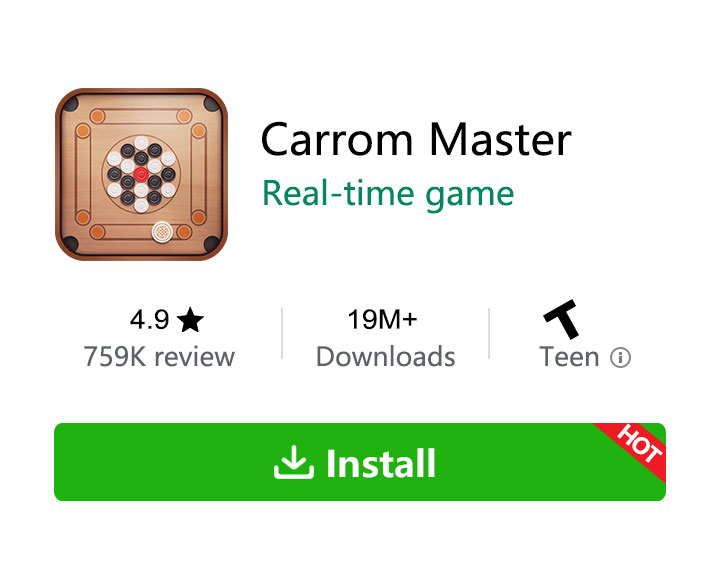Click the black T content rating icon

[562, 319]
